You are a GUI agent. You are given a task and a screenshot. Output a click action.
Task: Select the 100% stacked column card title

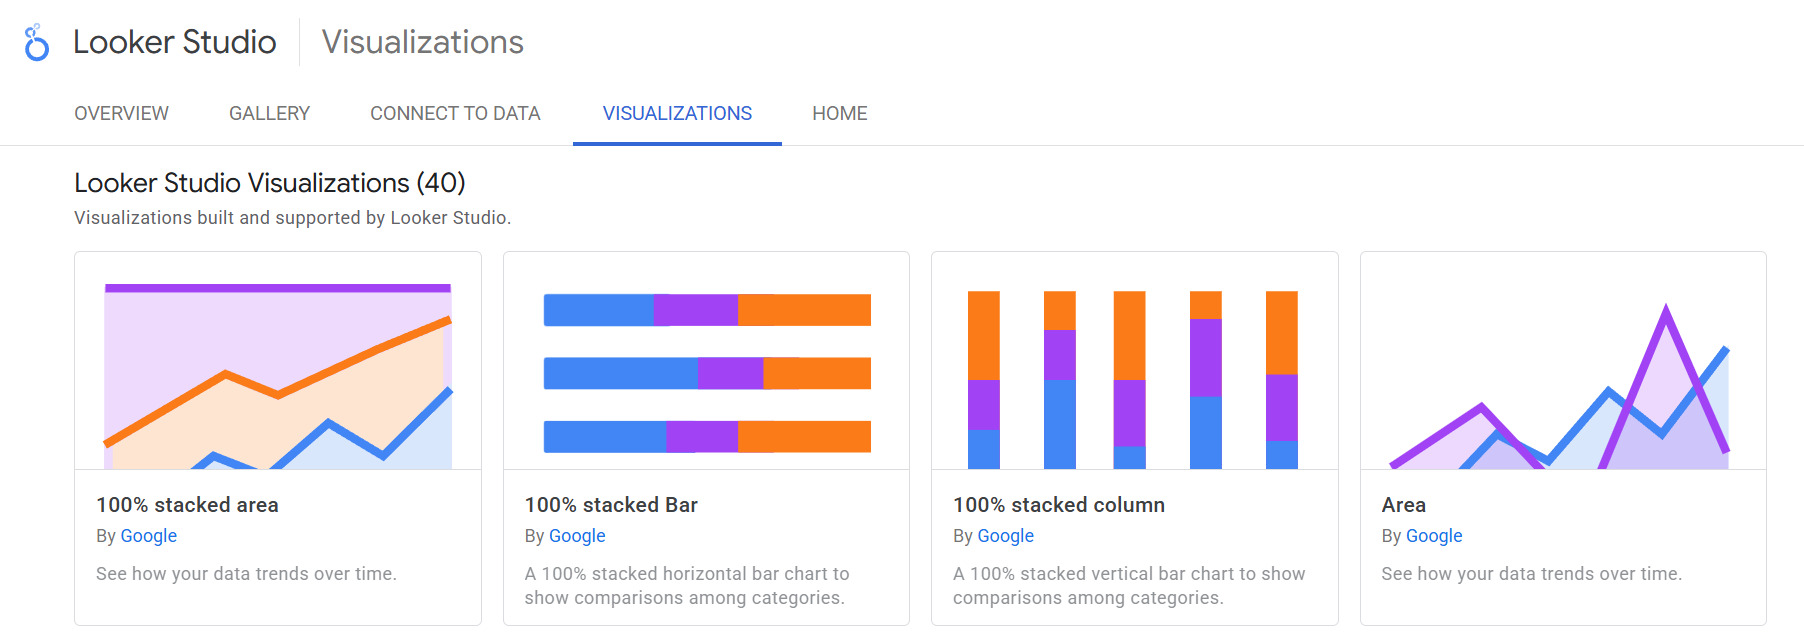point(1059,505)
